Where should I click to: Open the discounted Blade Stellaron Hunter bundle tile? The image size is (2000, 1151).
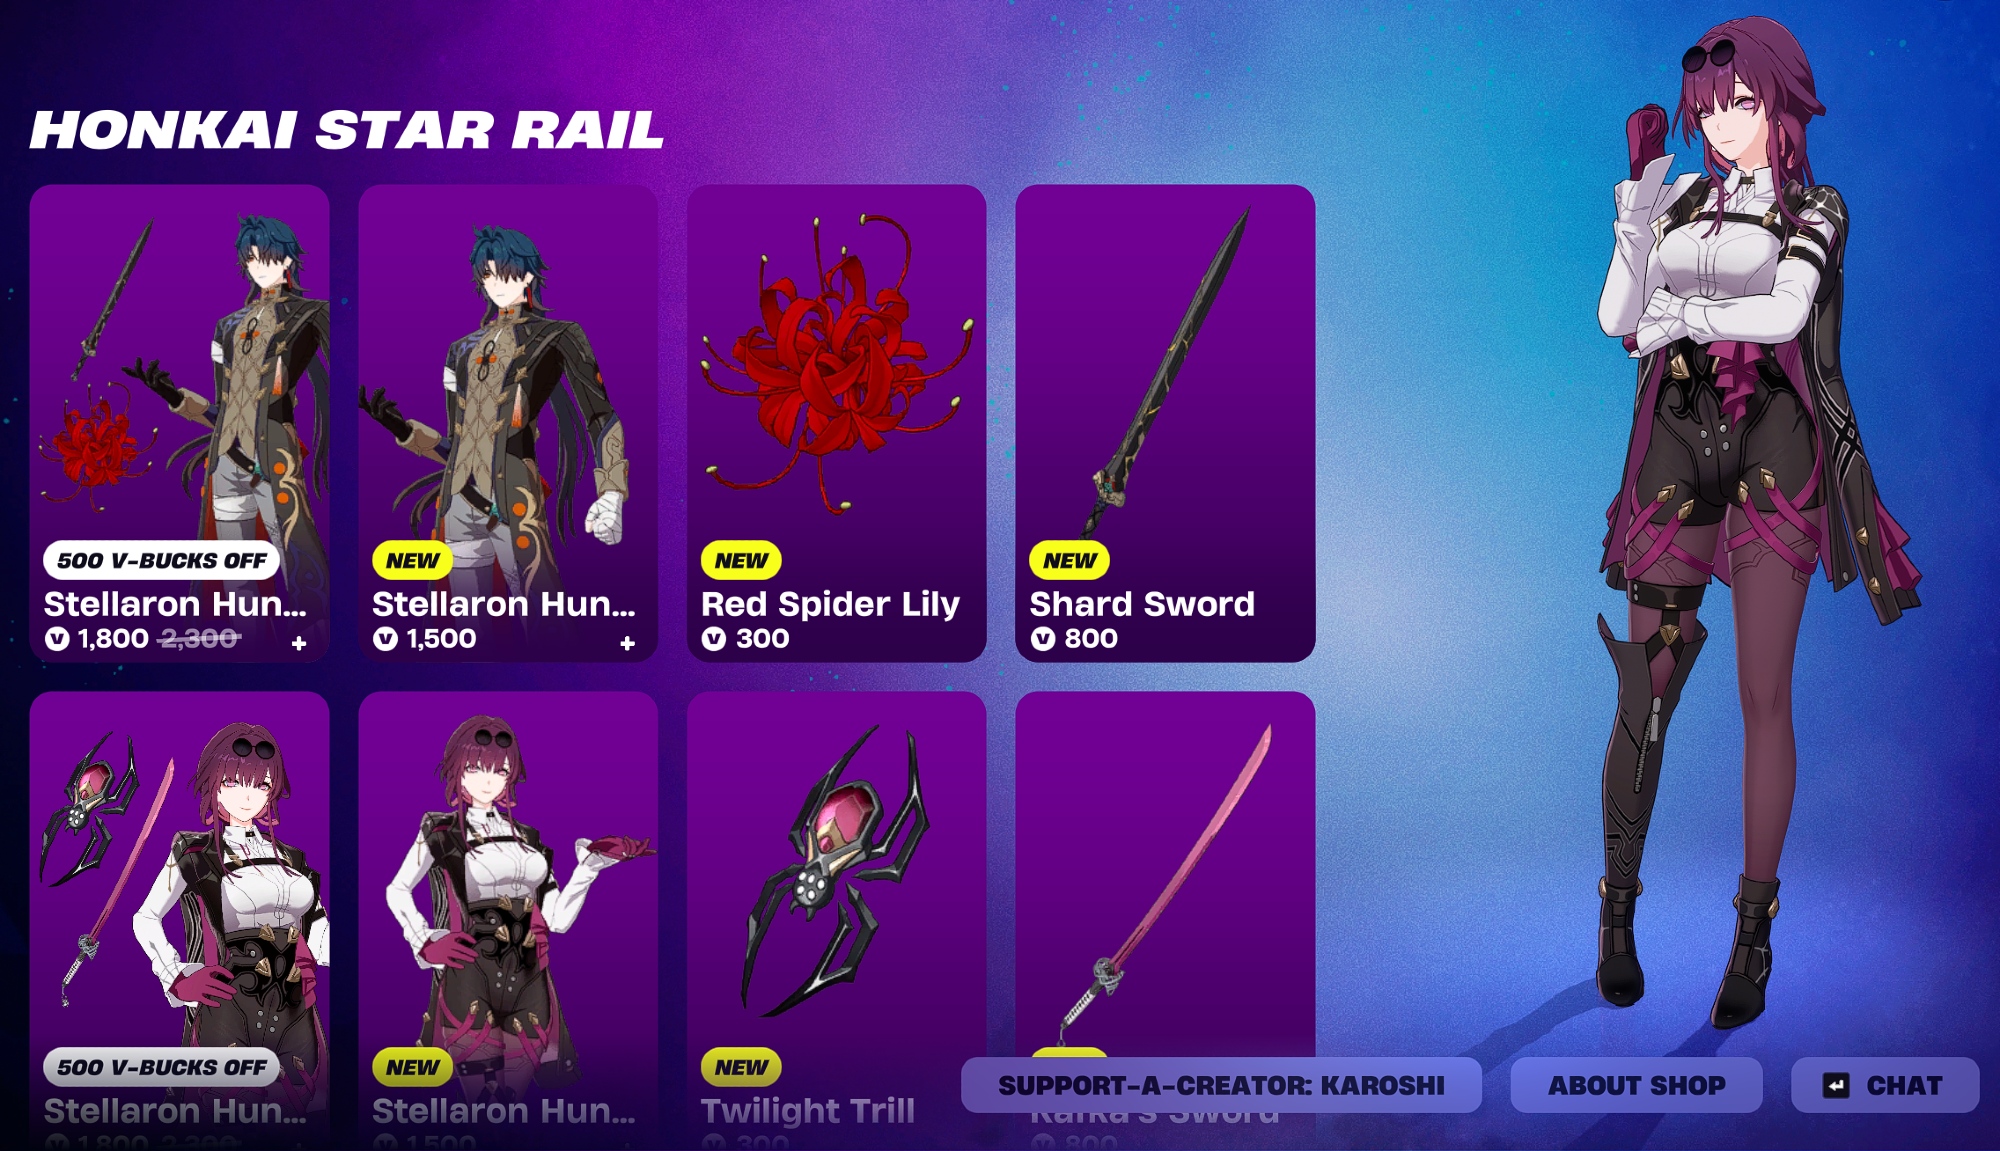[179, 423]
